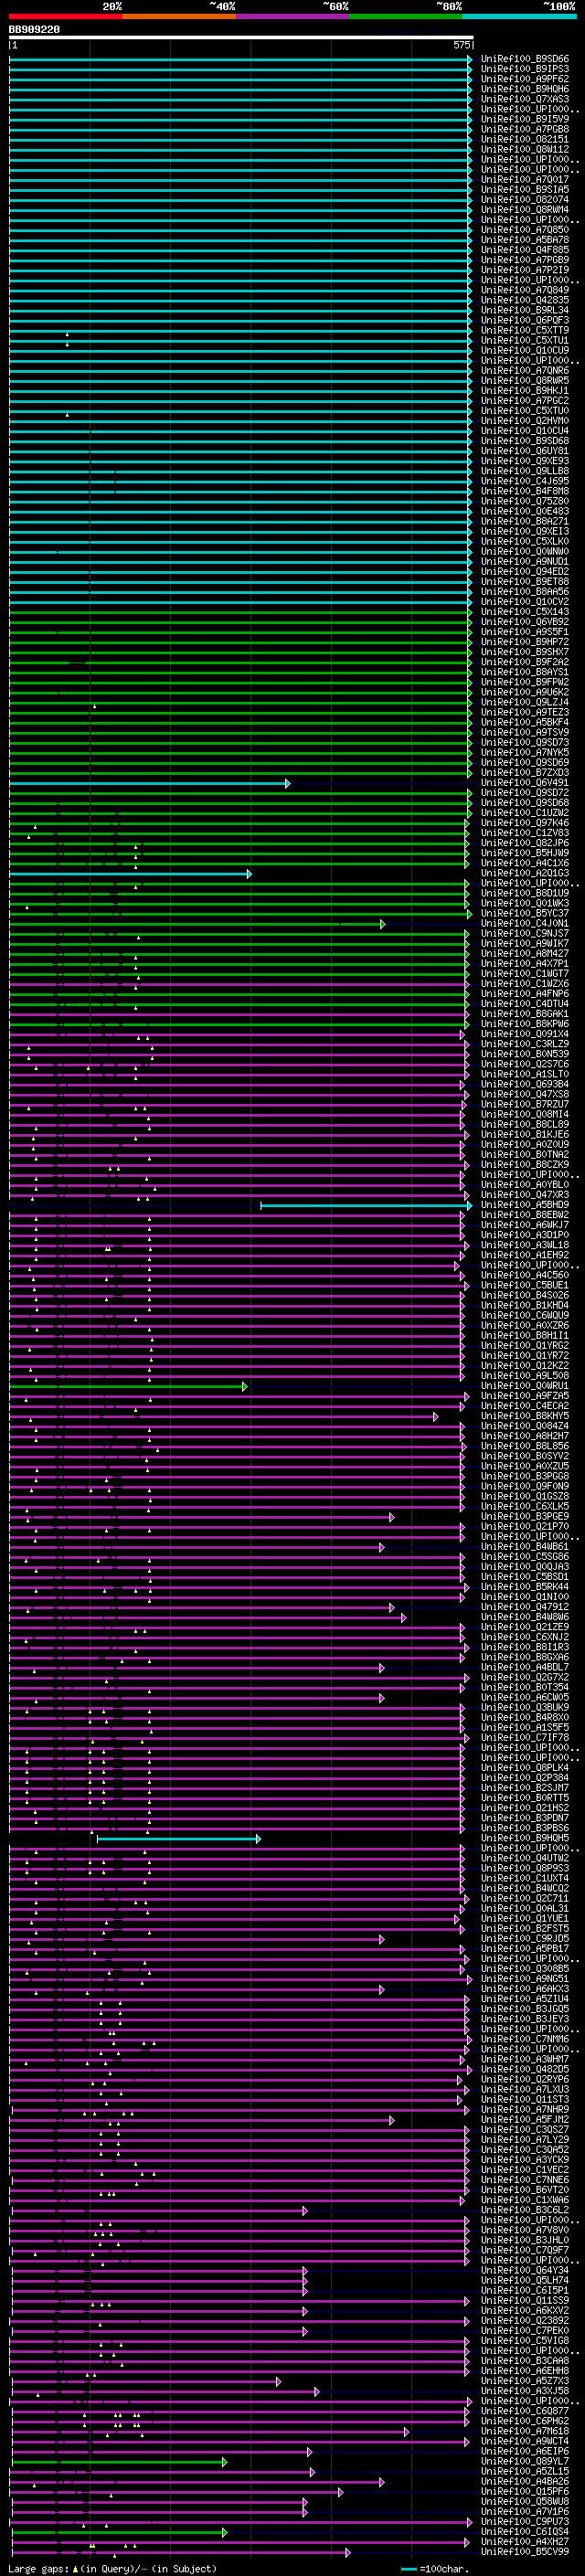Choose the entry UniRef100_Q10CU9
585x2576 pixels.
click(x=525, y=351)
